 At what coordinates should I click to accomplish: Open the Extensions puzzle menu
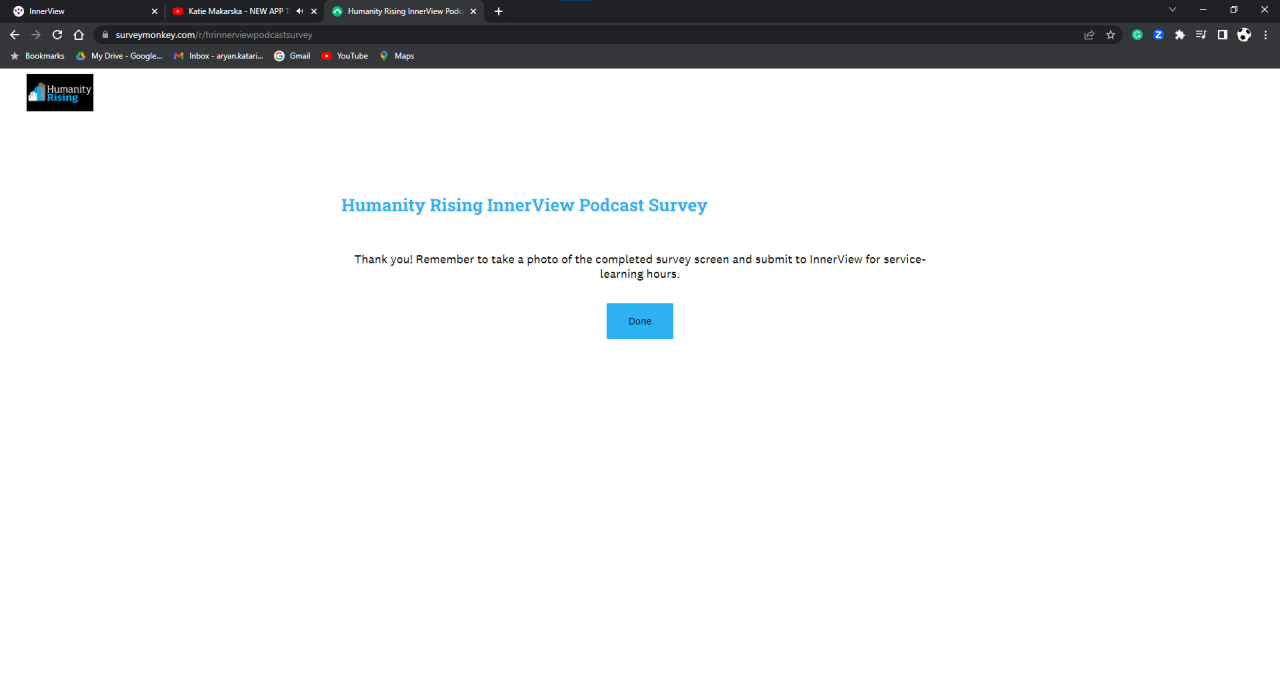(x=1180, y=34)
